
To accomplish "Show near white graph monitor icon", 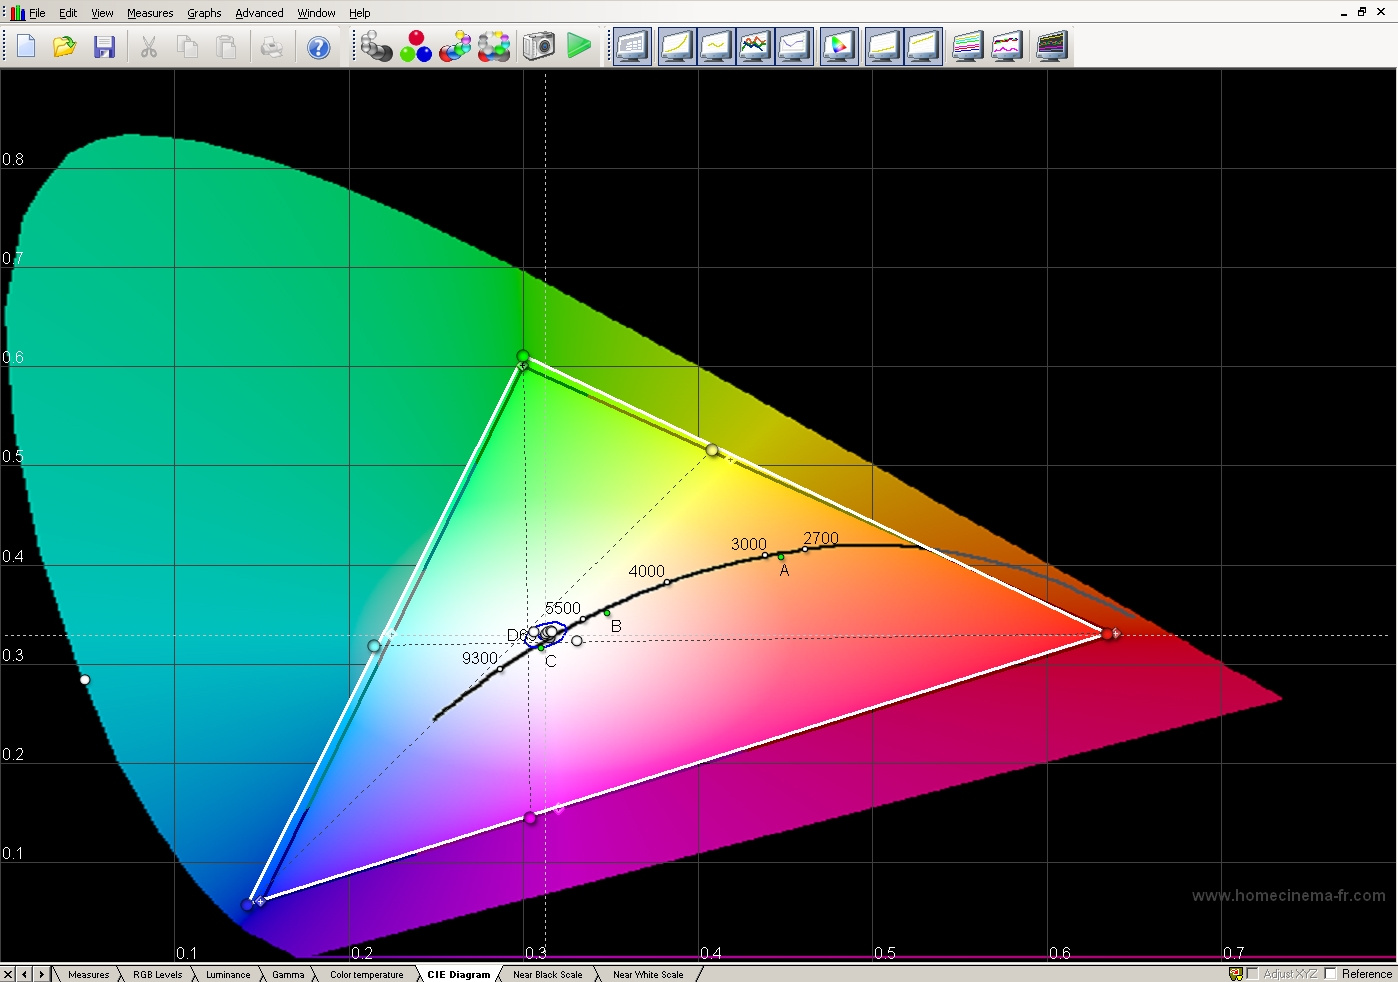I will [x=923, y=47].
